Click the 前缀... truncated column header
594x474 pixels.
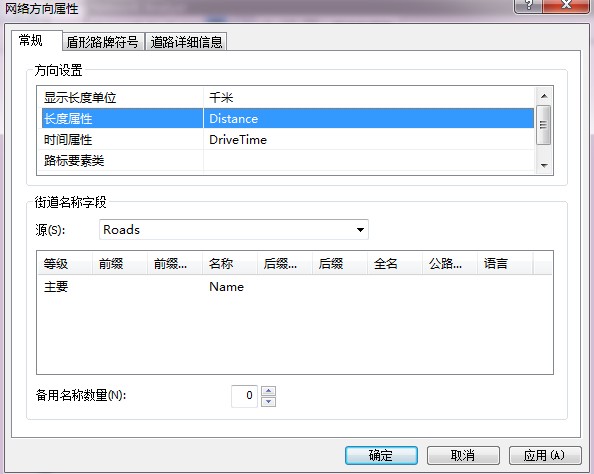[x=175, y=263]
